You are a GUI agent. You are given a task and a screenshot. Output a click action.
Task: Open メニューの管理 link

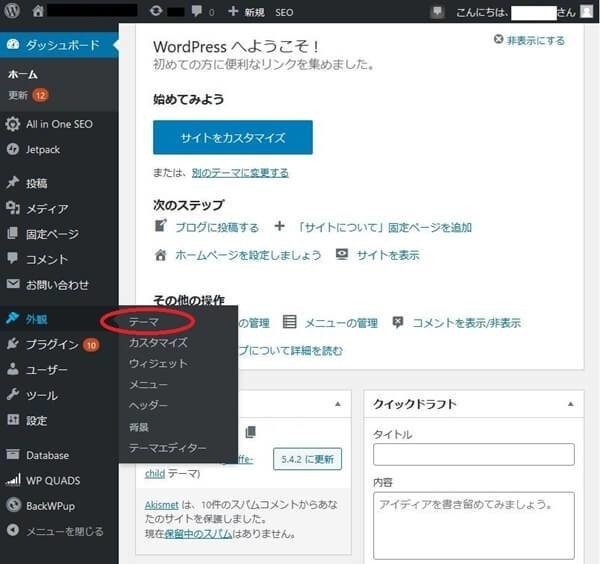341,323
